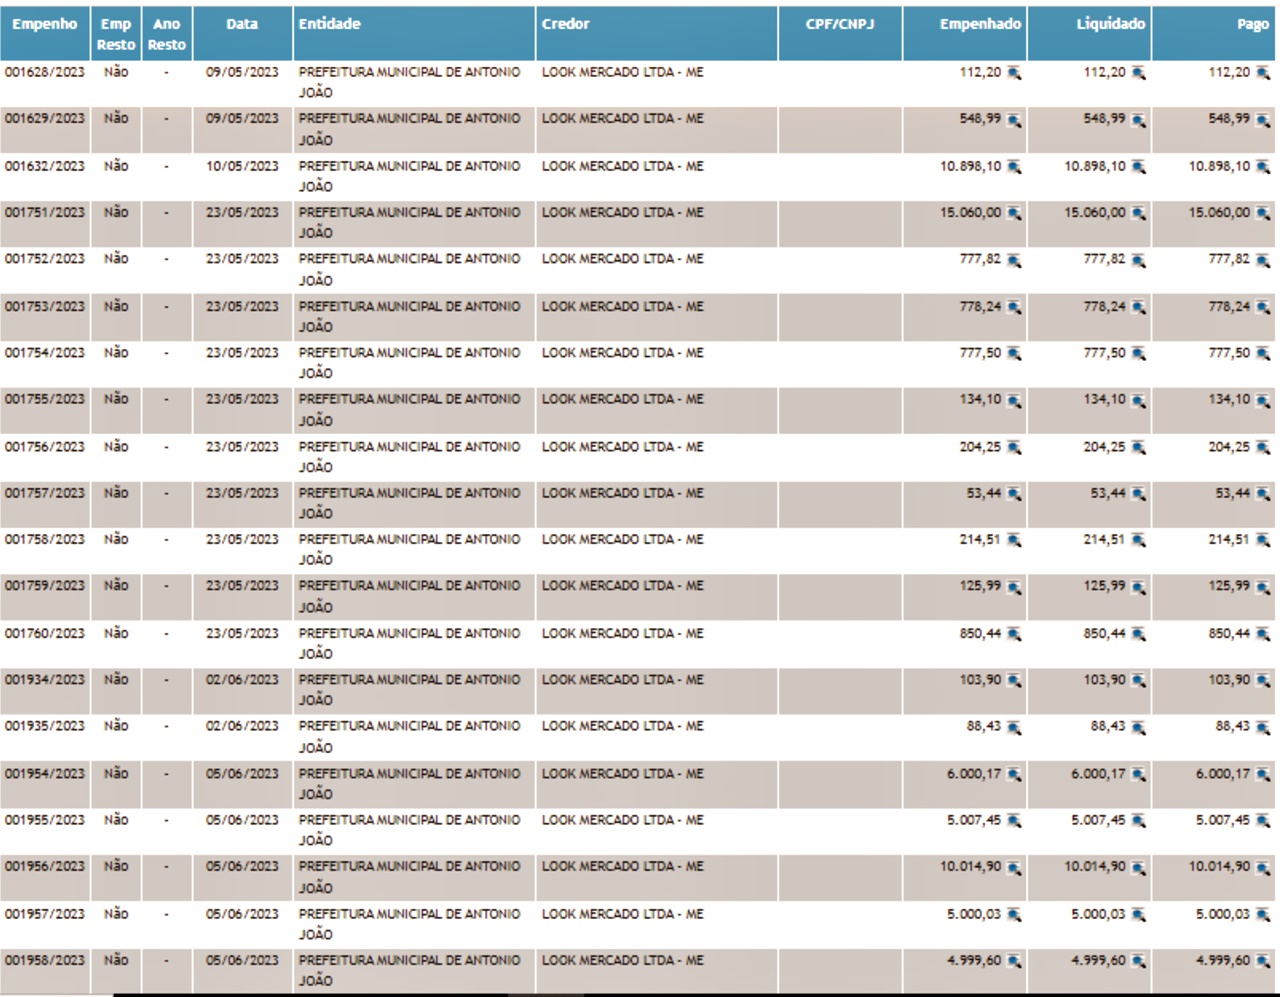Select empenho number 001751/2023
The height and width of the screenshot is (997, 1280).
(45, 212)
